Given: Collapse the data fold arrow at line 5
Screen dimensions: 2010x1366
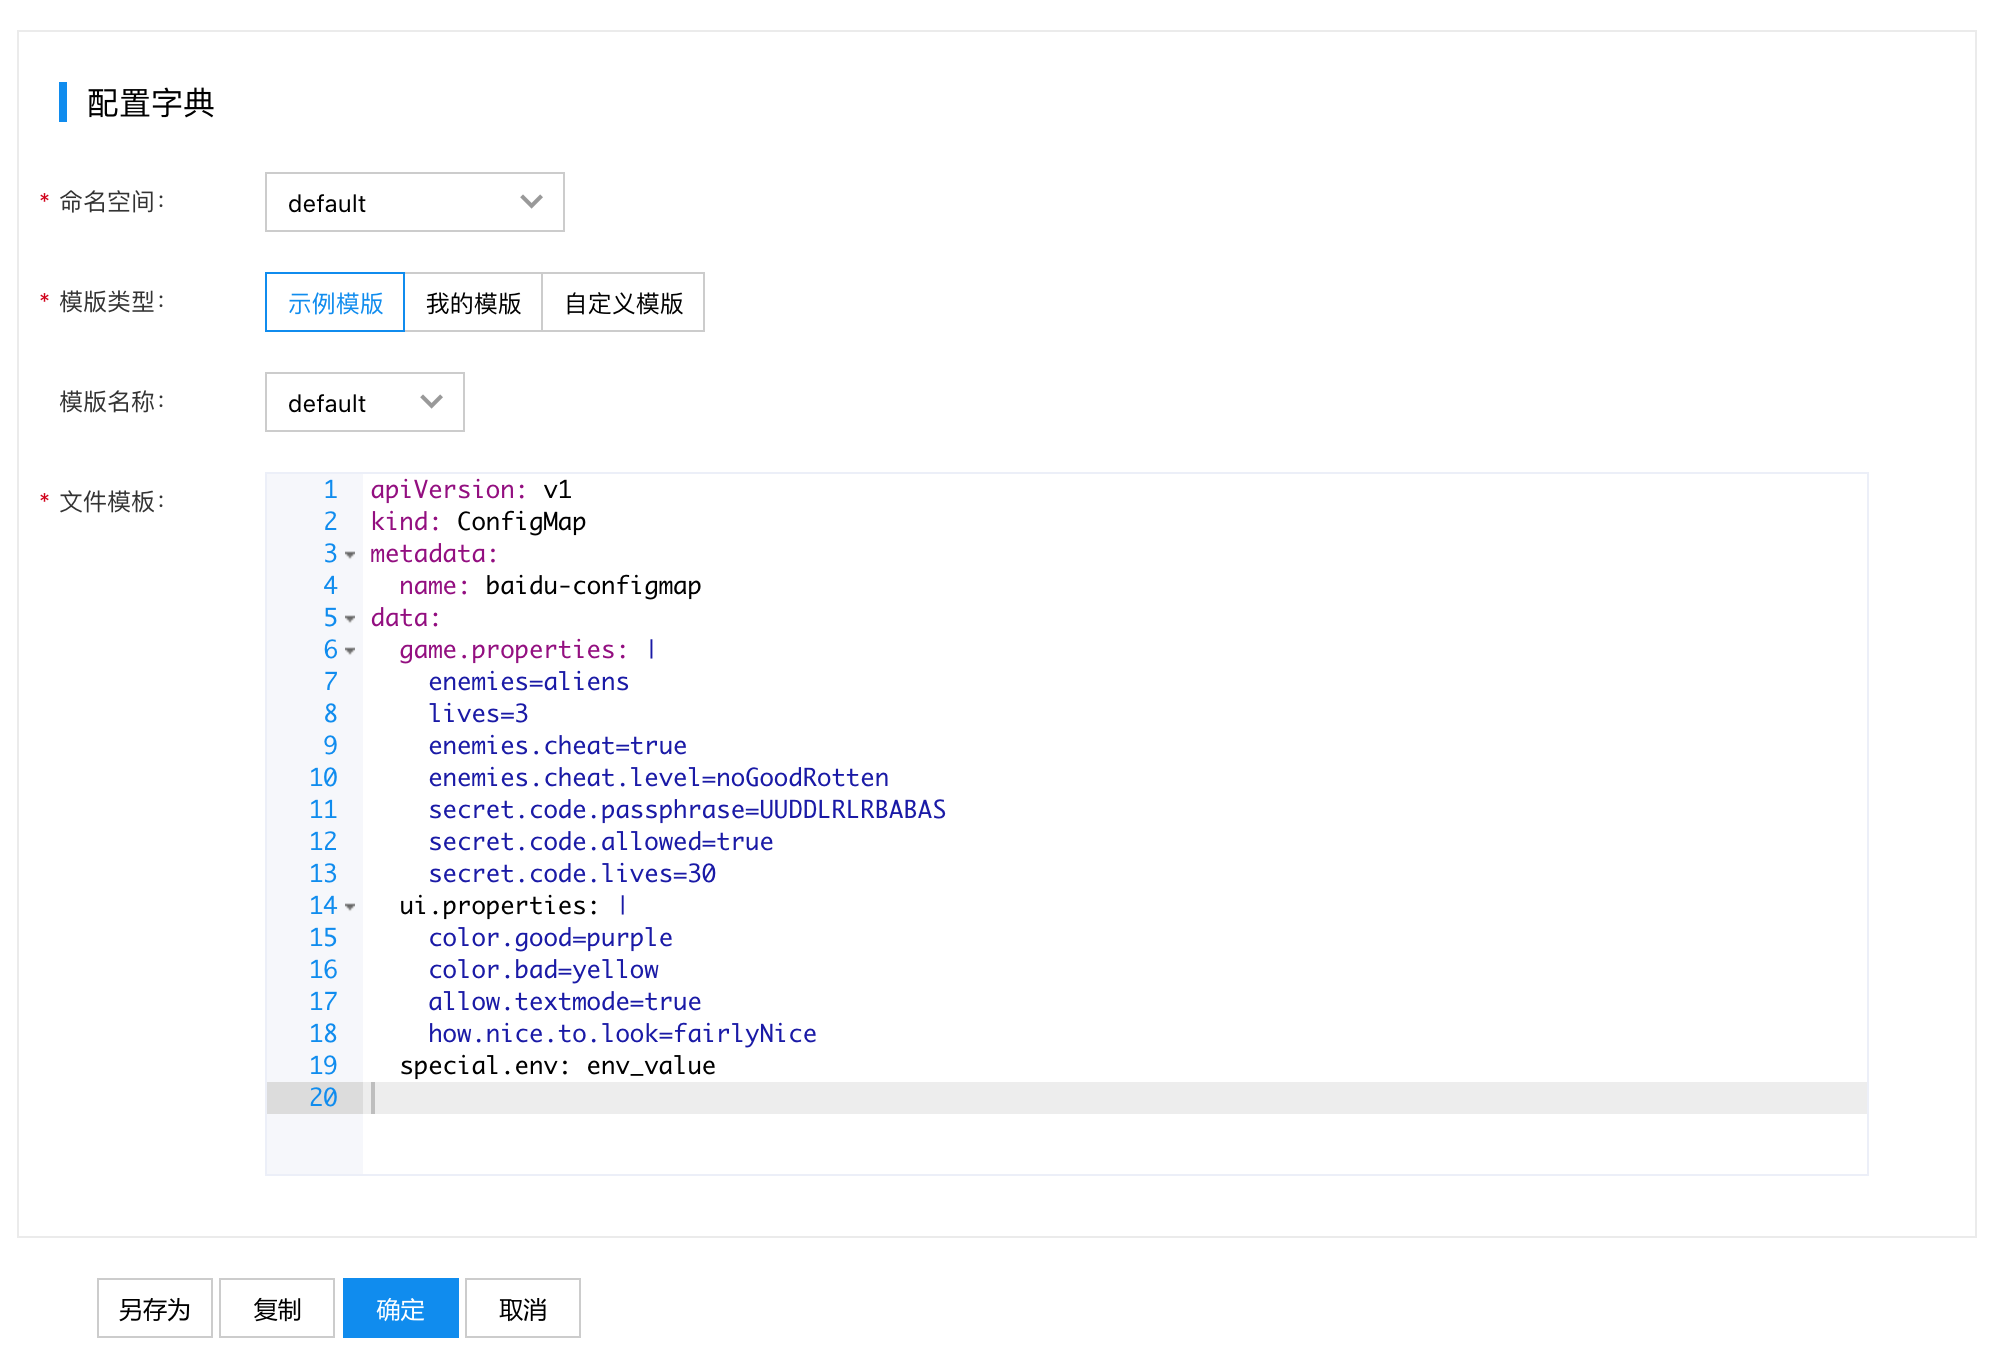Looking at the screenshot, I should (x=350, y=618).
